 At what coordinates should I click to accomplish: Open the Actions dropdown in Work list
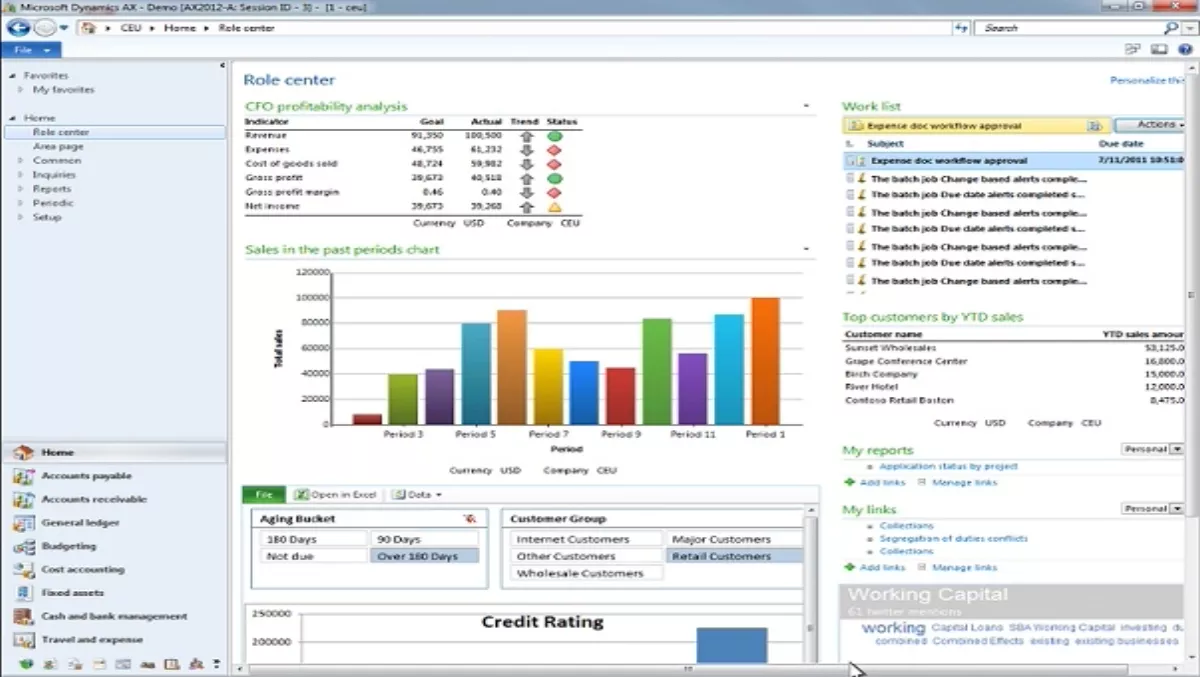click(x=1149, y=125)
